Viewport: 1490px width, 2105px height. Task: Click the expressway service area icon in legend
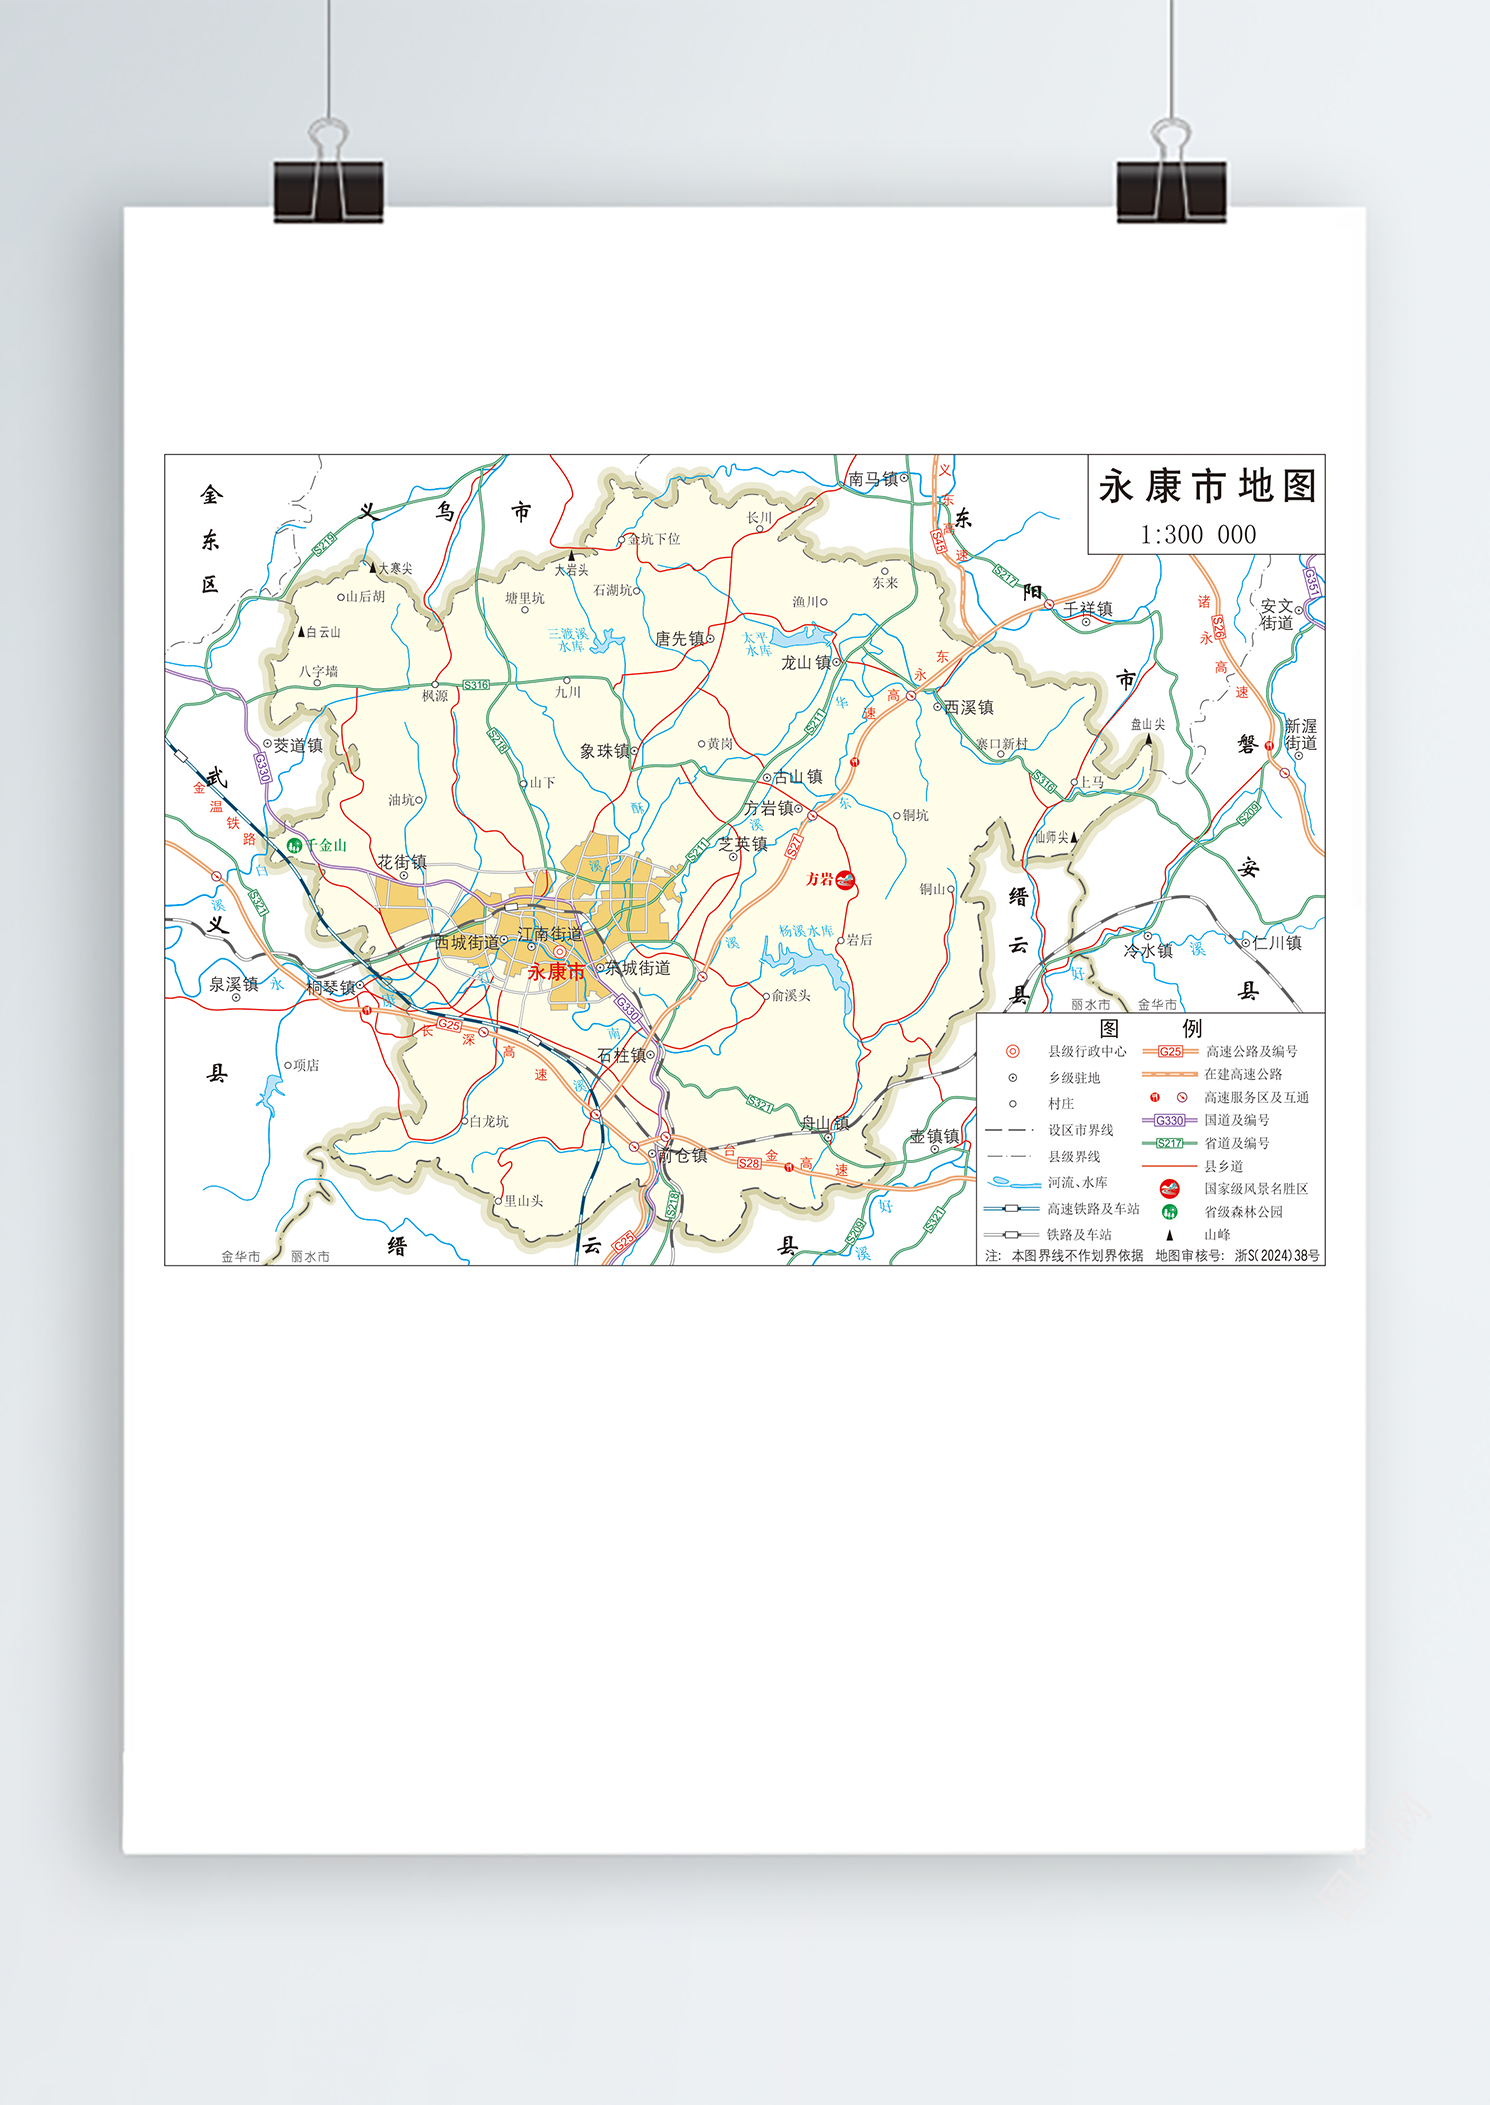[1155, 1097]
